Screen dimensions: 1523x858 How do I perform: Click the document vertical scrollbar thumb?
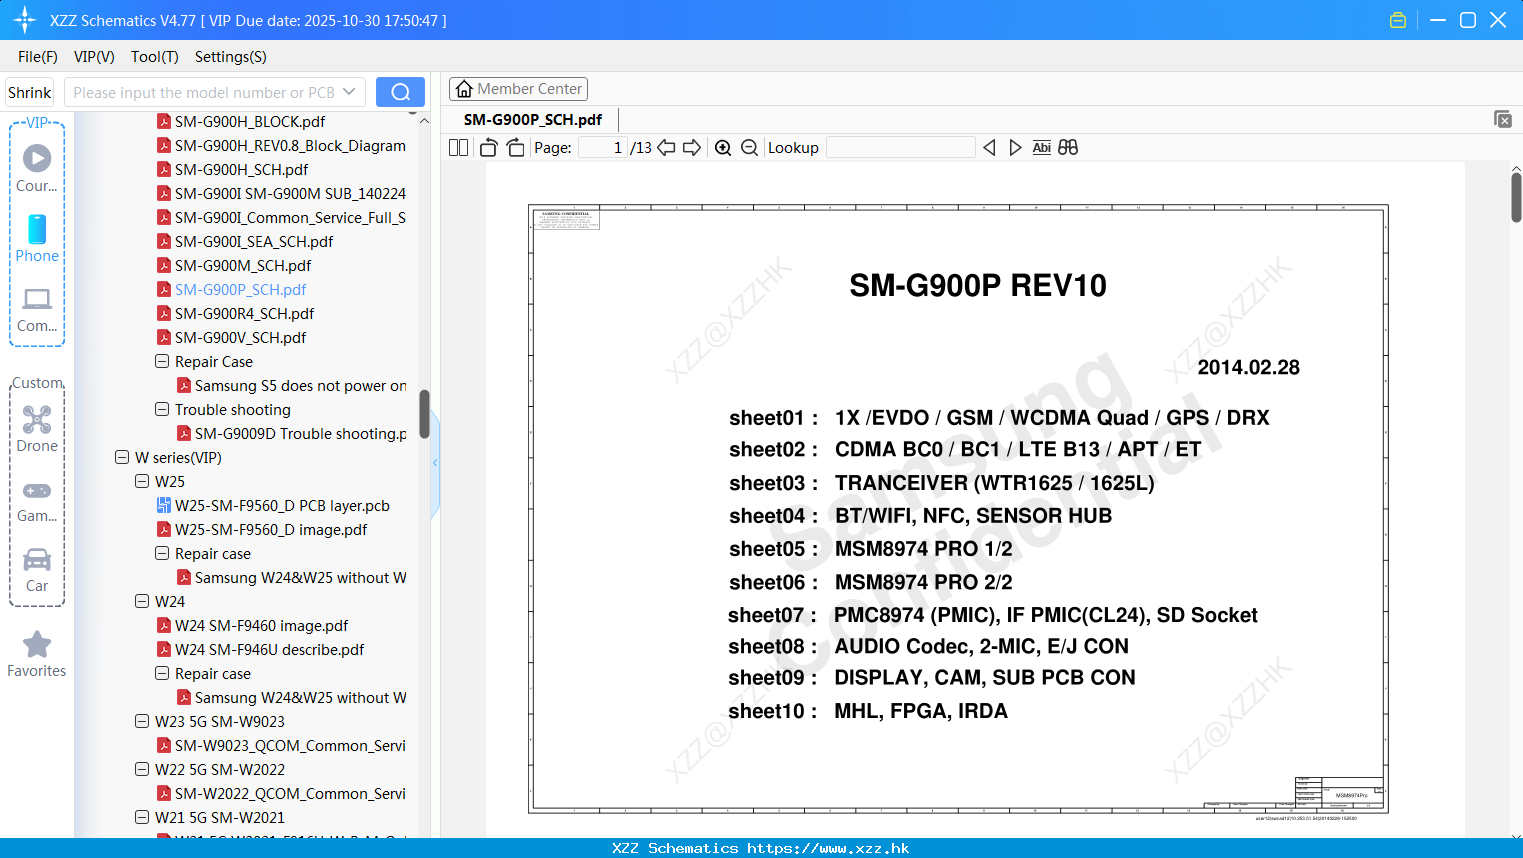point(1516,197)
